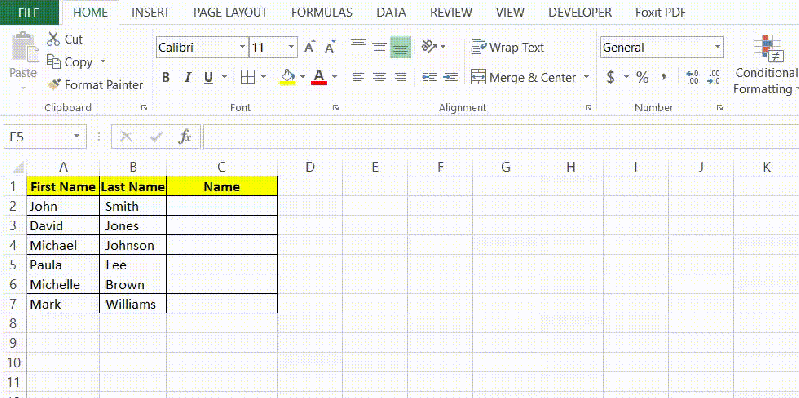The height and width of the screenshot is (398, 799).
Task: Open the Calibri font name dropdown
Action: [x=243, y=47]
